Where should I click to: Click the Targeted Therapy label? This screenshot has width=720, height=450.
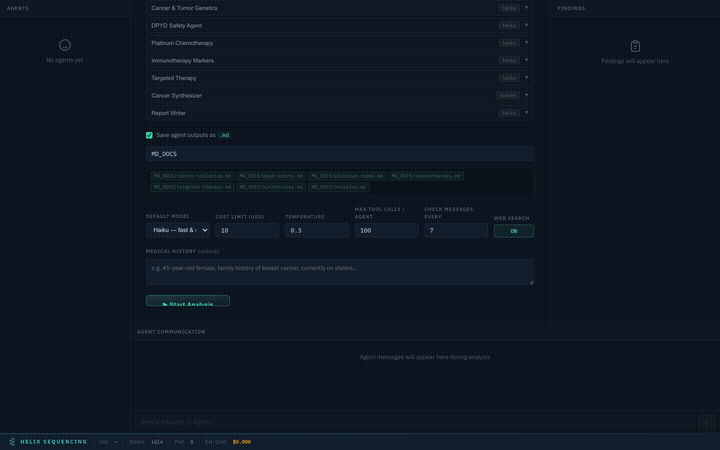[x=174, y=78]
